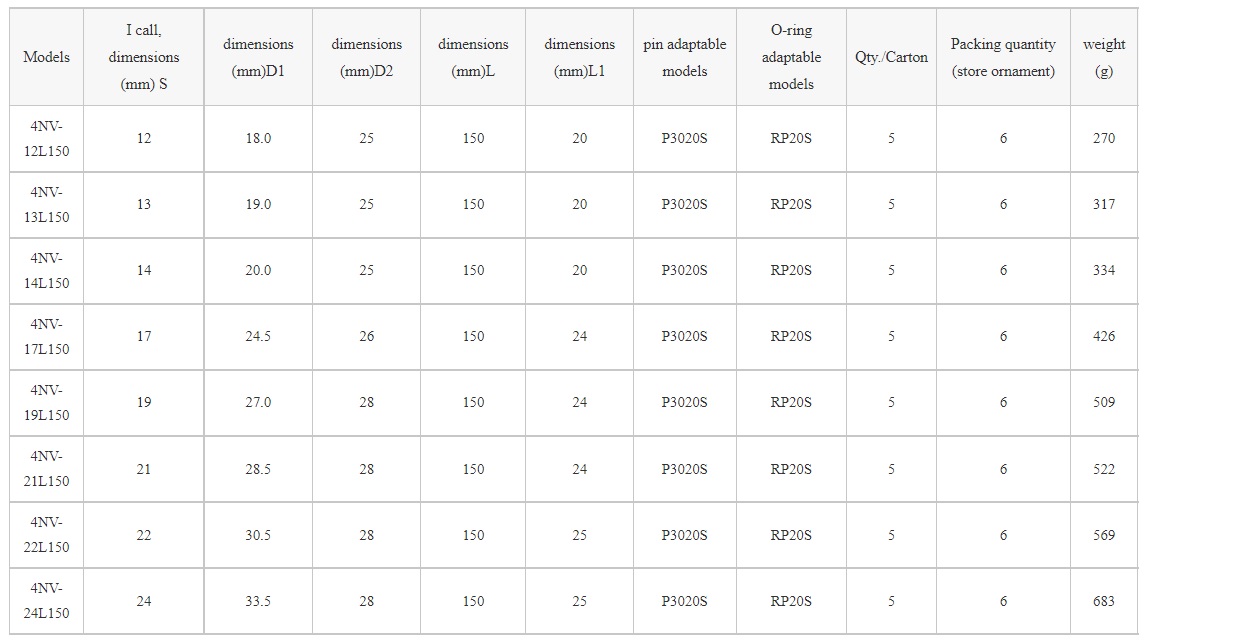
Task: Select the D1 value 27.0
Action: (x=258, y=403)
